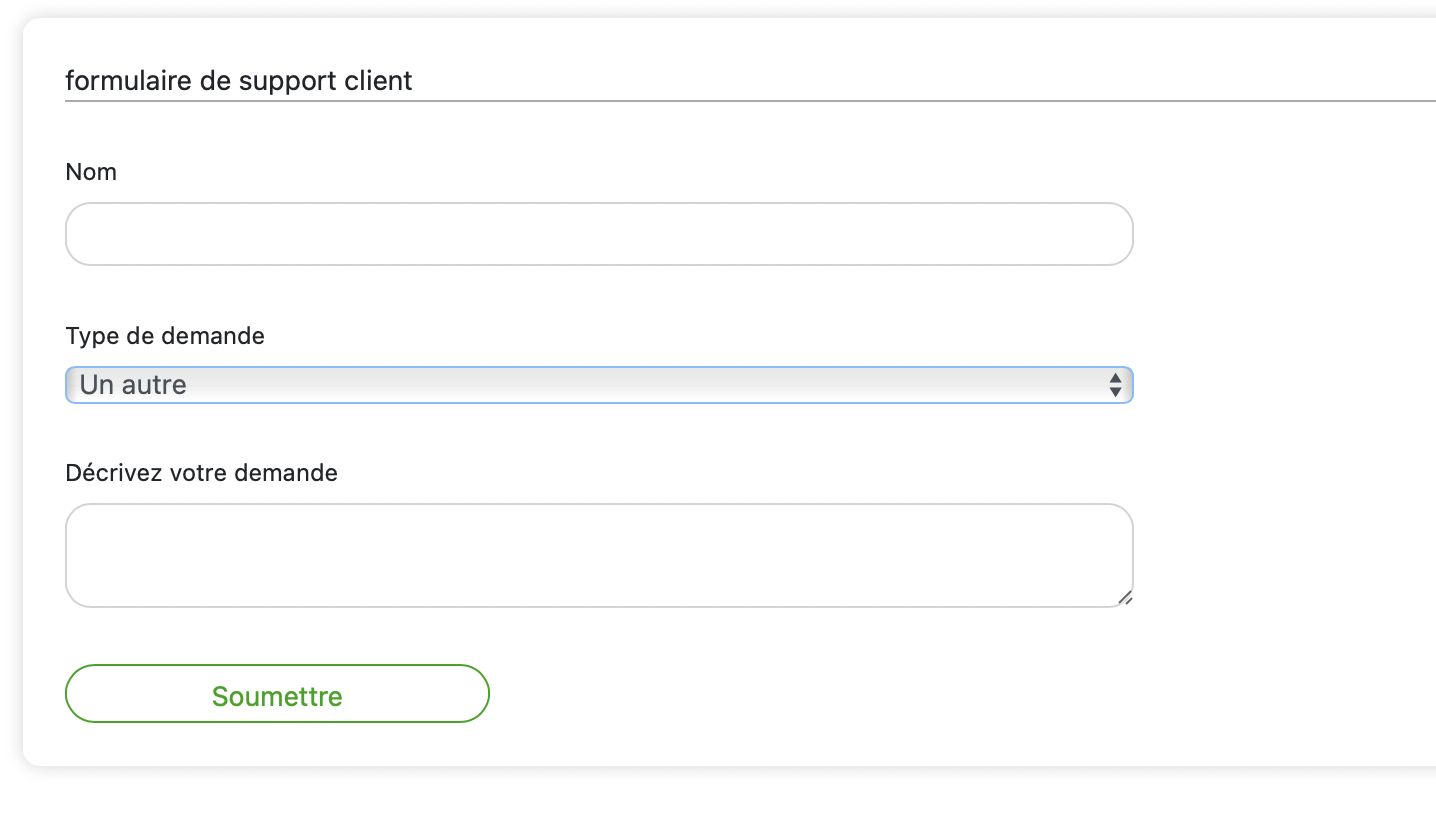Select the Un autre value in the combo box
The image size is (1436, 824).
click(x=134, y=385)
